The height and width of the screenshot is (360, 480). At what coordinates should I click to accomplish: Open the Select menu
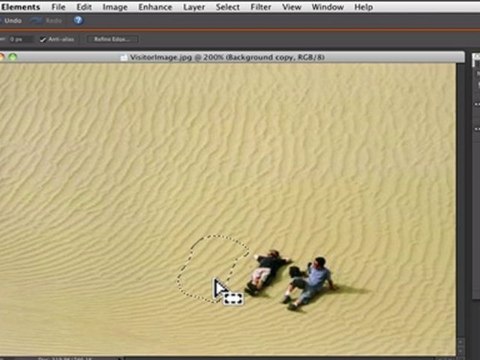tap(227, 7)
